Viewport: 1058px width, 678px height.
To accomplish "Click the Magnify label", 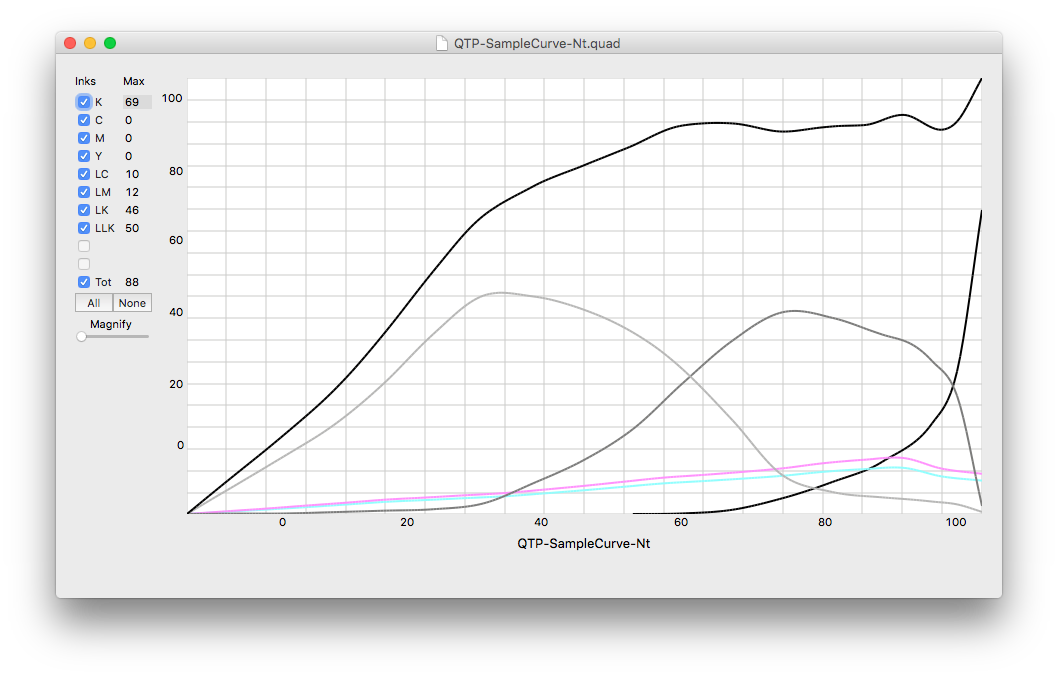I will click(111, 324).
